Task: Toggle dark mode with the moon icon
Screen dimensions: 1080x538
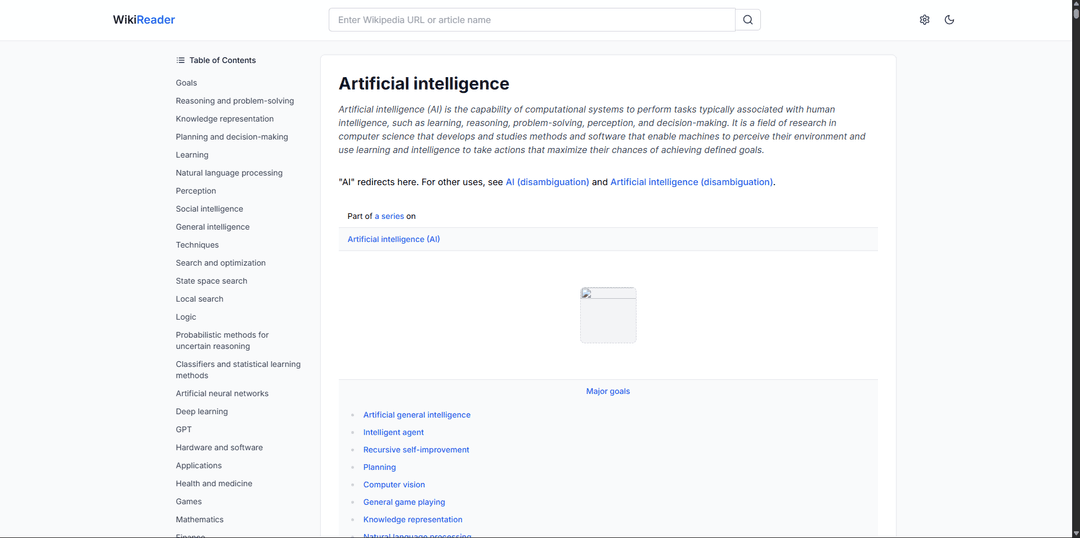Action: pyautogui.click(x=949, y=20)
